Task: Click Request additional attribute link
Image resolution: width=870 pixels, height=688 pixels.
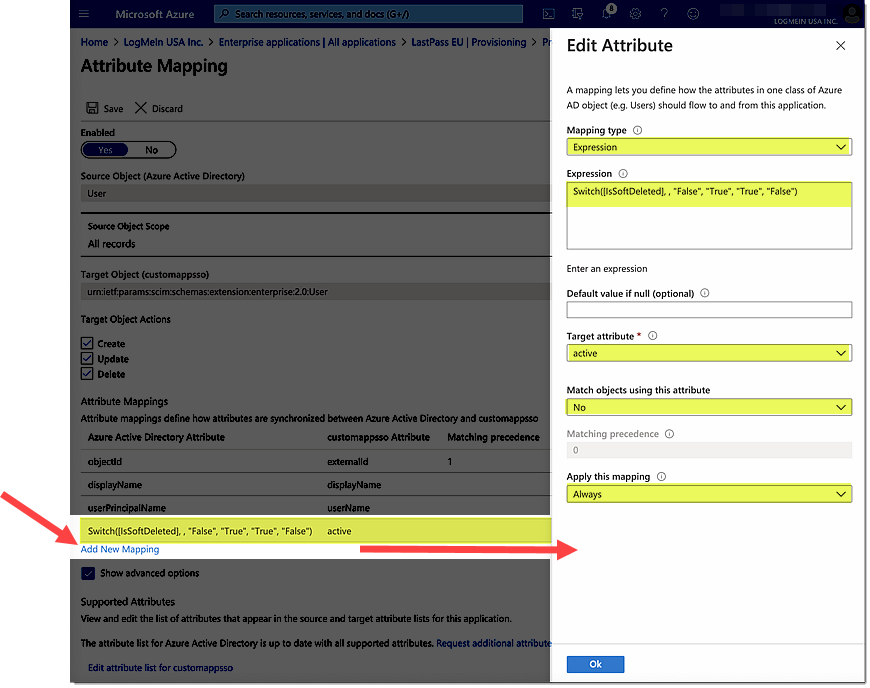Action: coord(493,643)
